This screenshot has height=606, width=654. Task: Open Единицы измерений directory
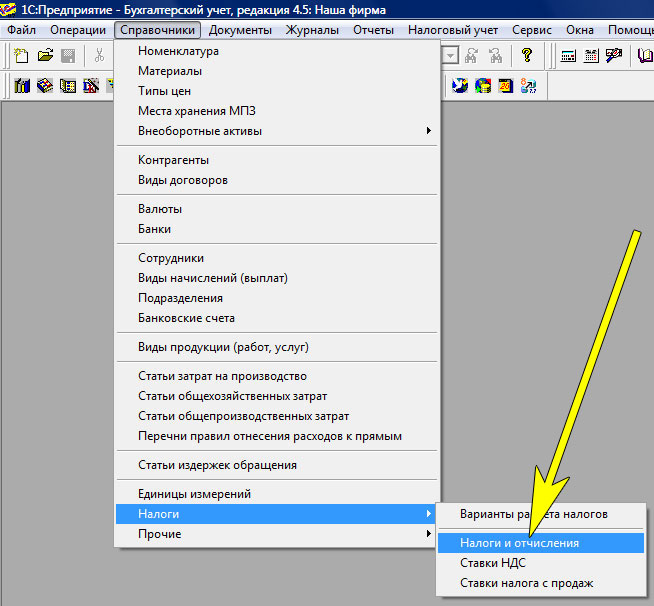point(277,494)
